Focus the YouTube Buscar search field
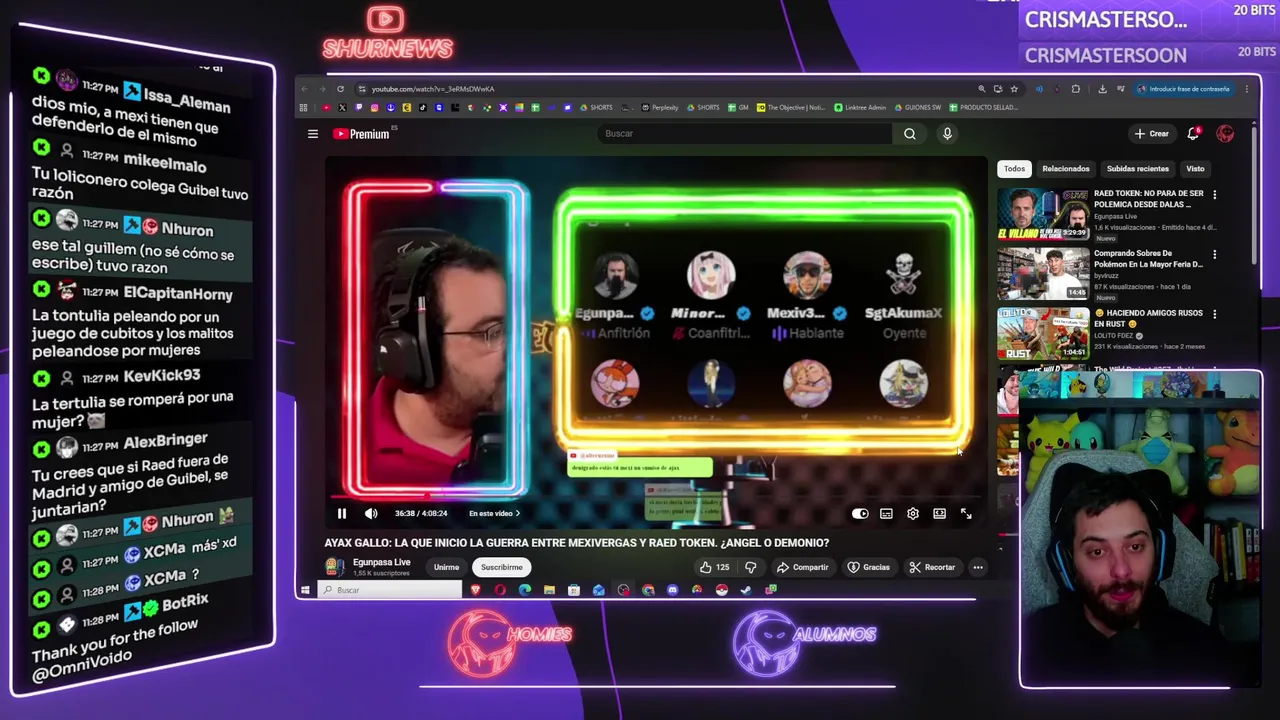Viewport: 1280px width, 720px height. 744,134
